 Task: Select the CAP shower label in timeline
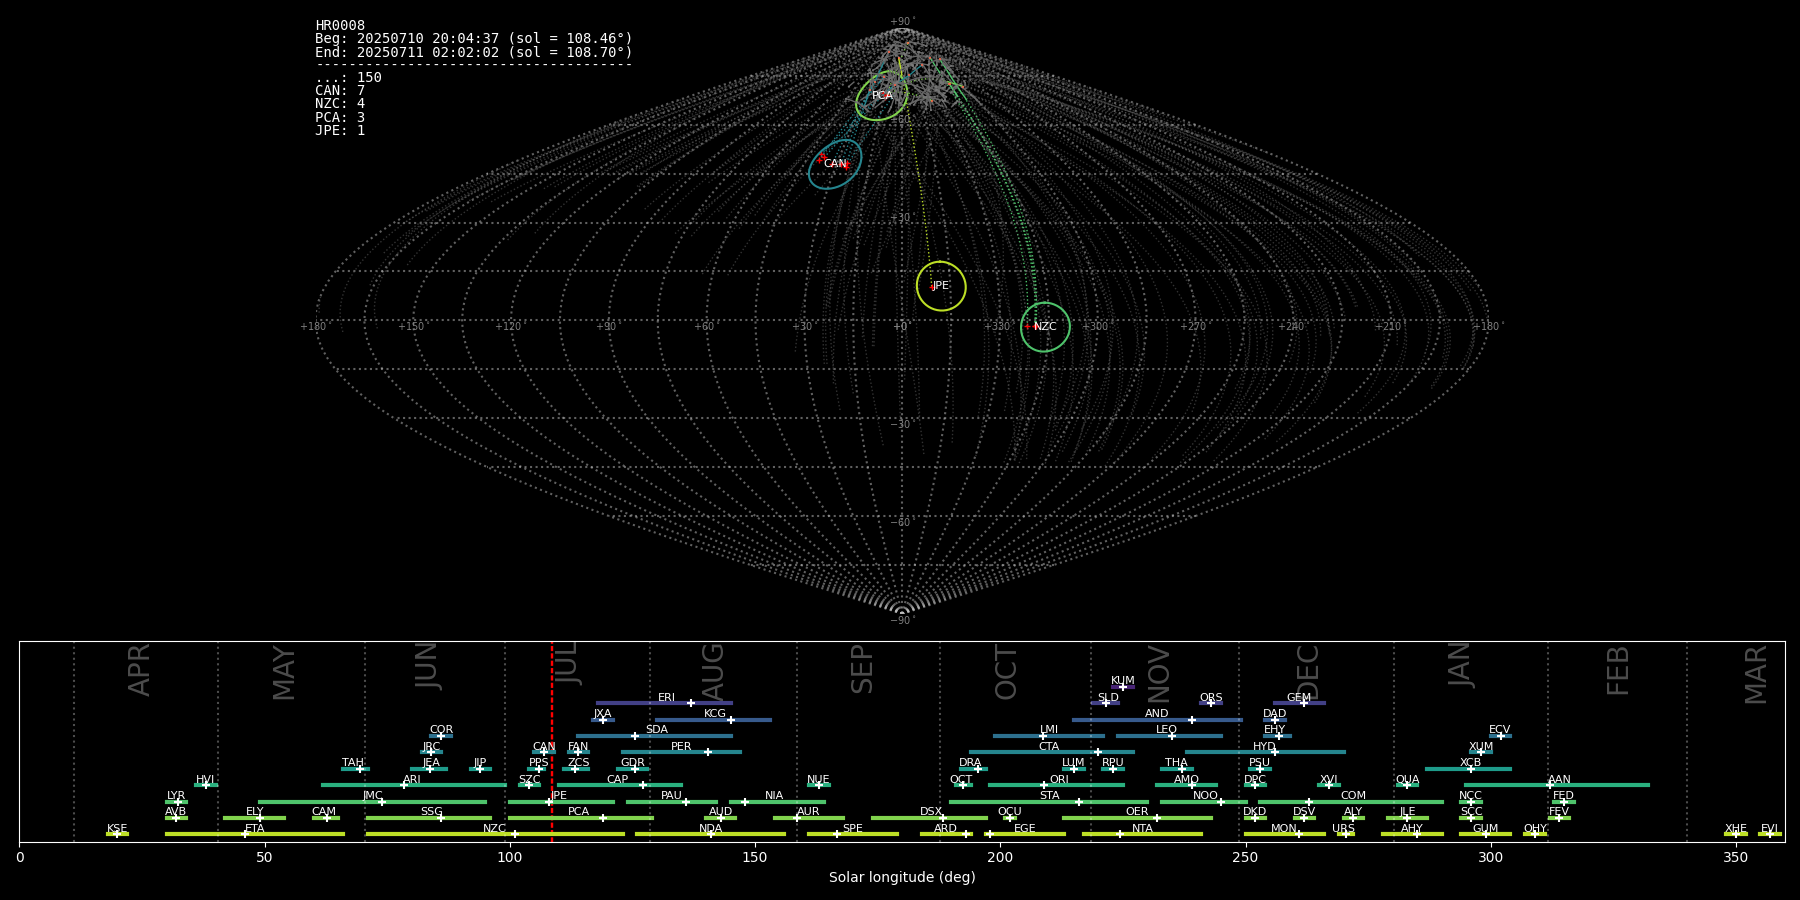[618, 780]
